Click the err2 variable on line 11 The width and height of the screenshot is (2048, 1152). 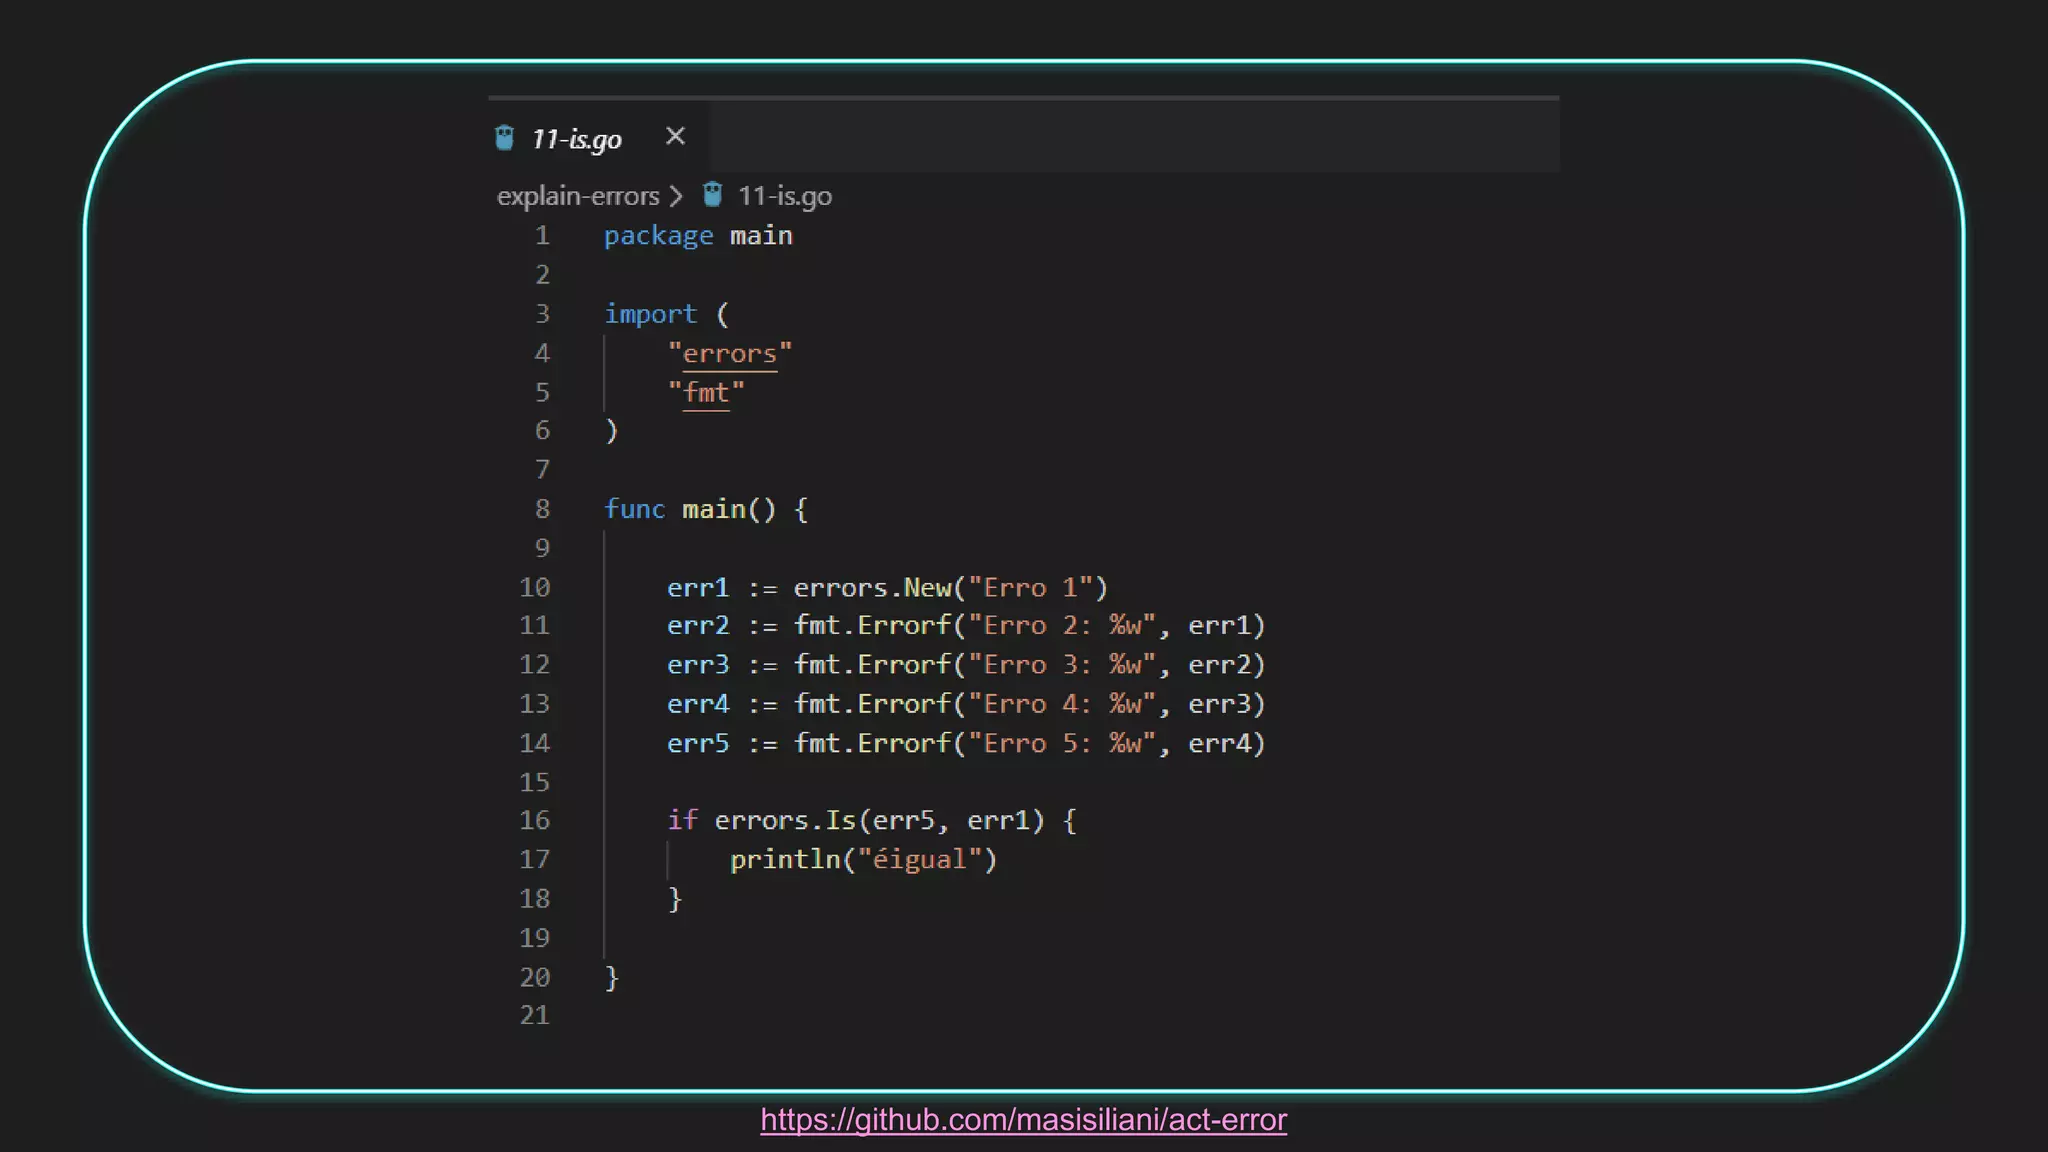698,626
